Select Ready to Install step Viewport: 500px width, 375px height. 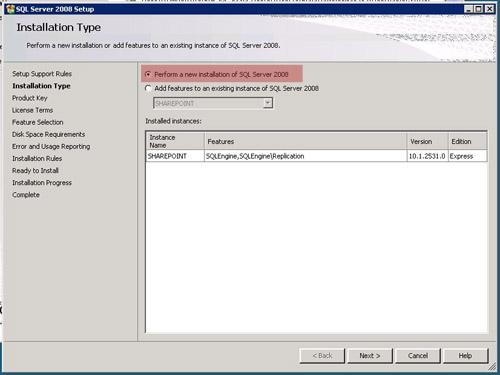(35, 171)
